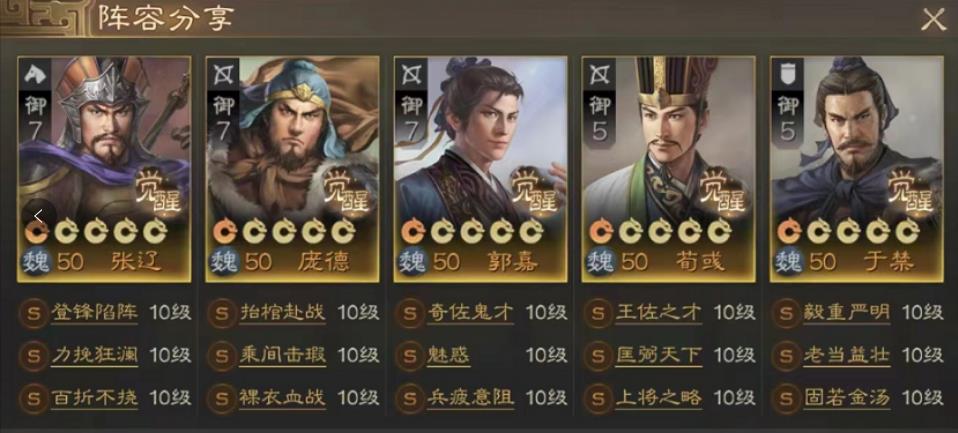Click the red first star on 庞德's card

[224, 231]
